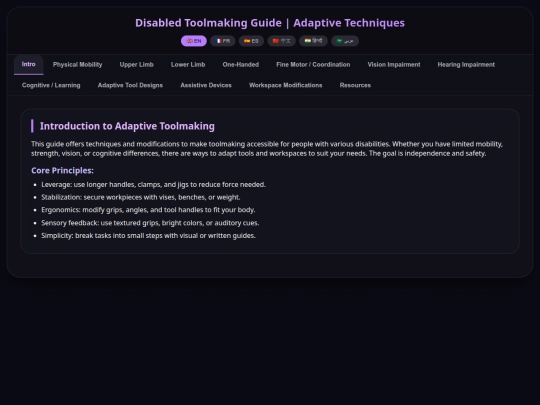Show the One-Handed tab
Screen dimensions: 540x405
[241, 65]
